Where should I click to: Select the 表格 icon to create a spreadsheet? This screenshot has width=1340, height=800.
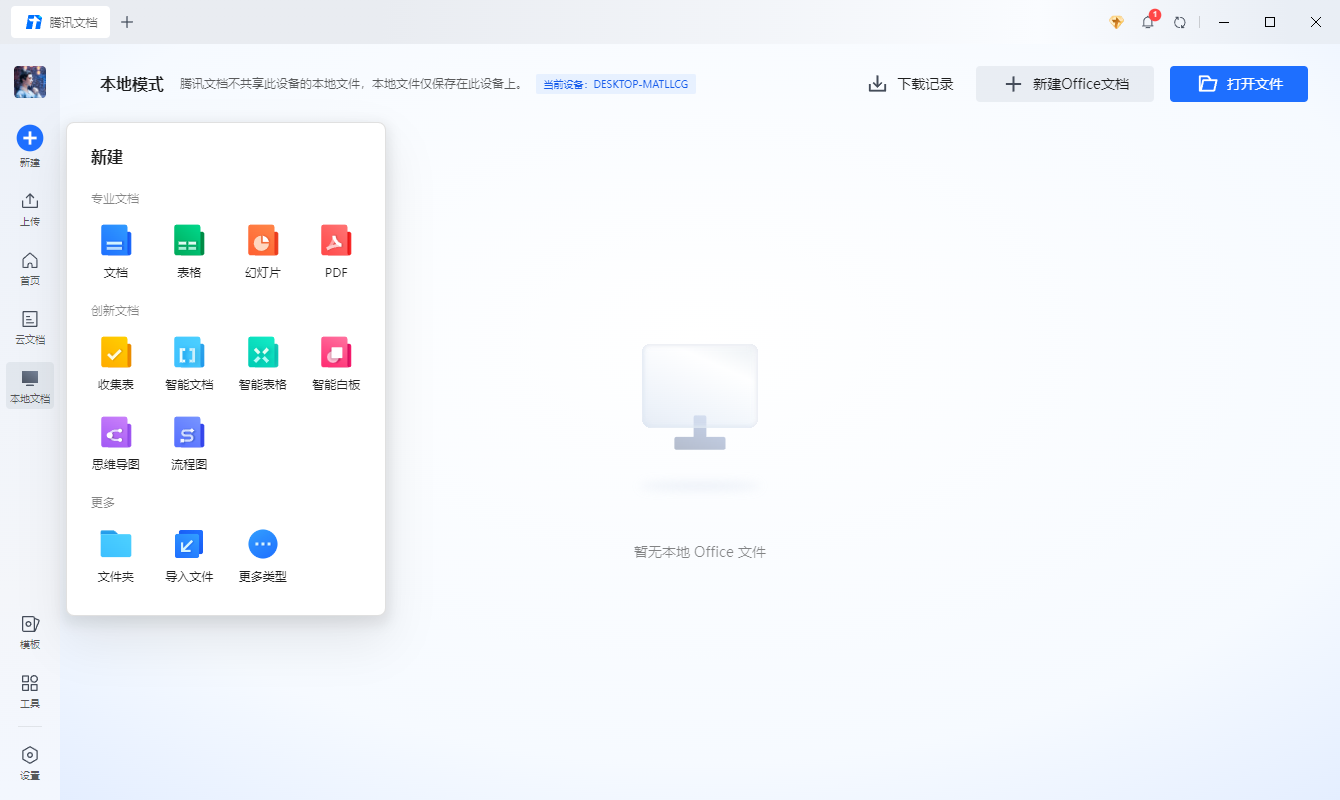click(189, 250)
